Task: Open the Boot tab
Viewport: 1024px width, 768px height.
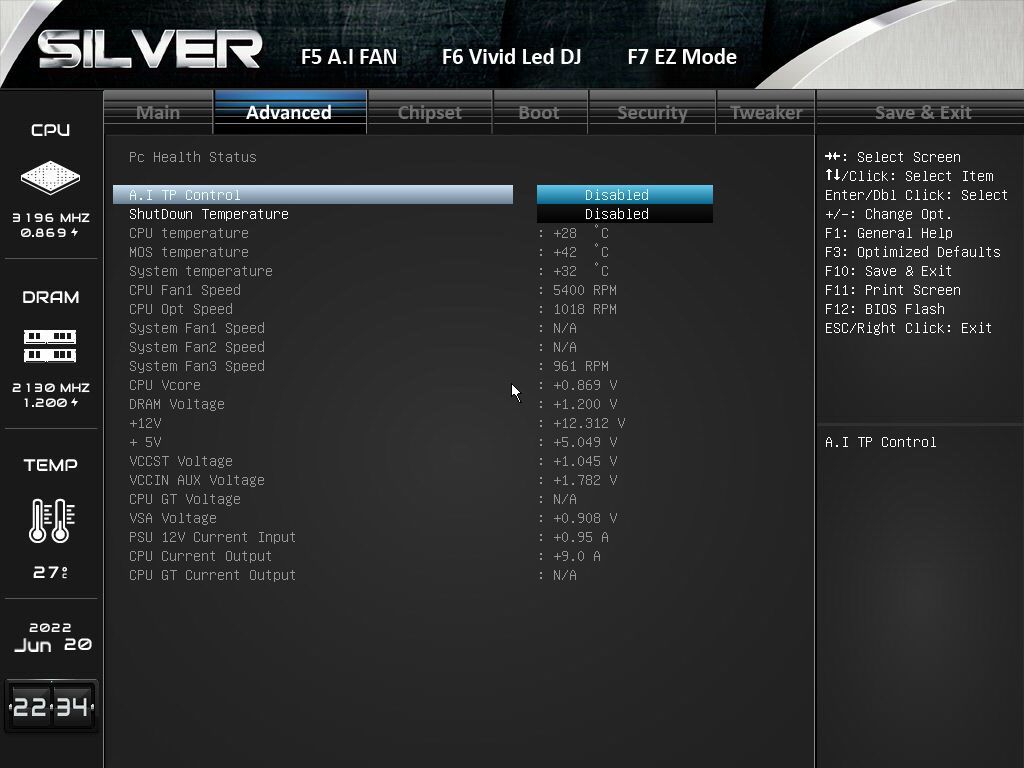Action: click(539, 112)
